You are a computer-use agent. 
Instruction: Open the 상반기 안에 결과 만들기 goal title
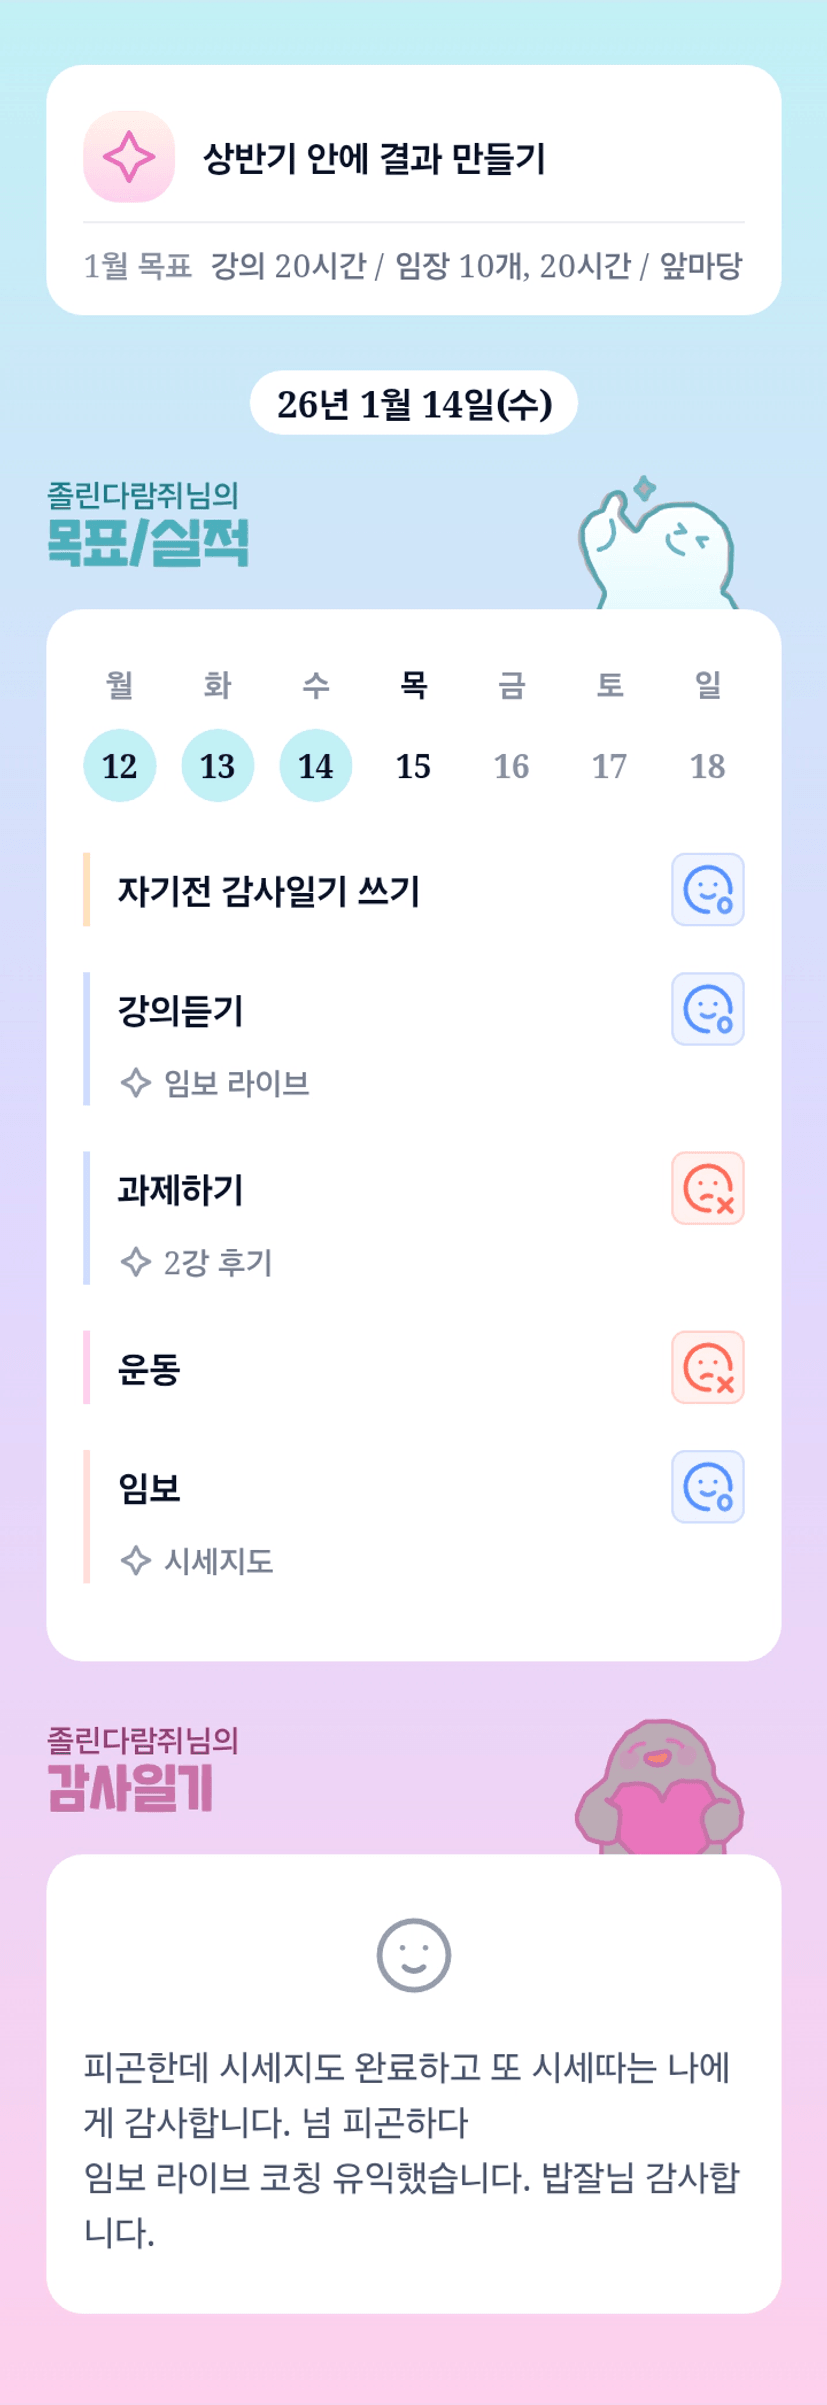pos(374,158)
